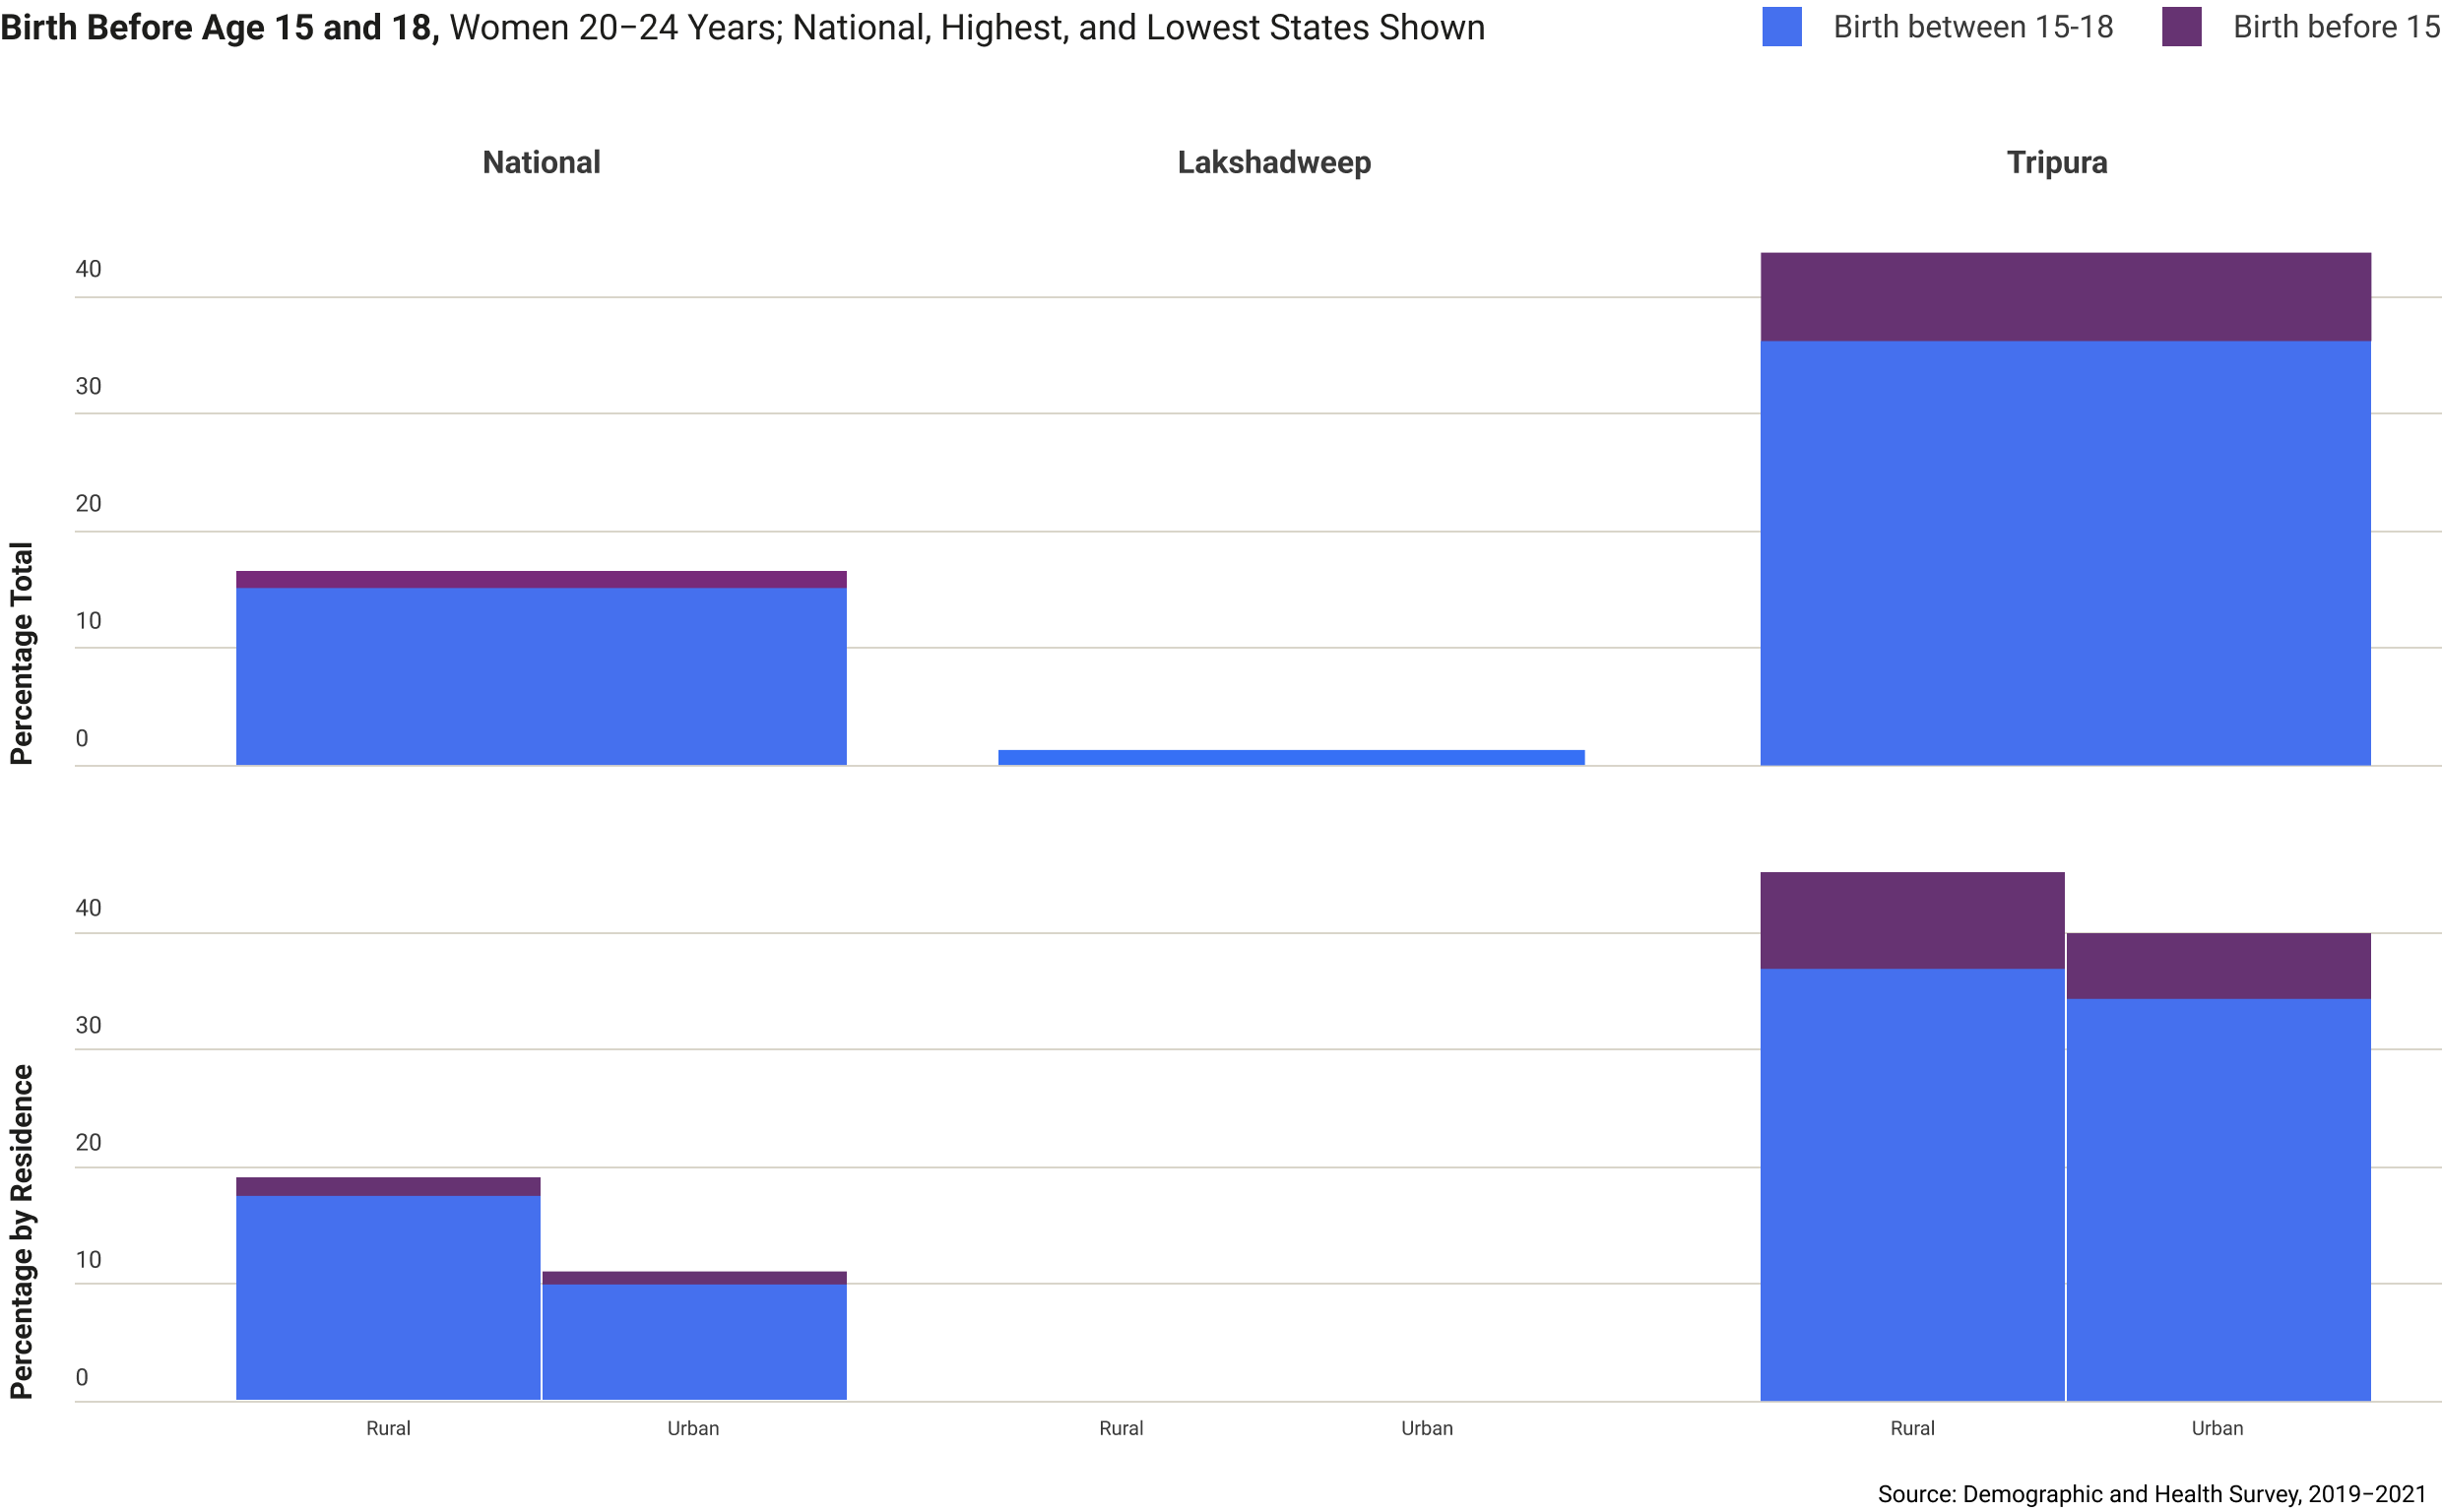Click the Tripura Urban purple bar segment
Image resolution: width=2442 pixels, height=1512 pixels.
click(x=2218, y=965)
